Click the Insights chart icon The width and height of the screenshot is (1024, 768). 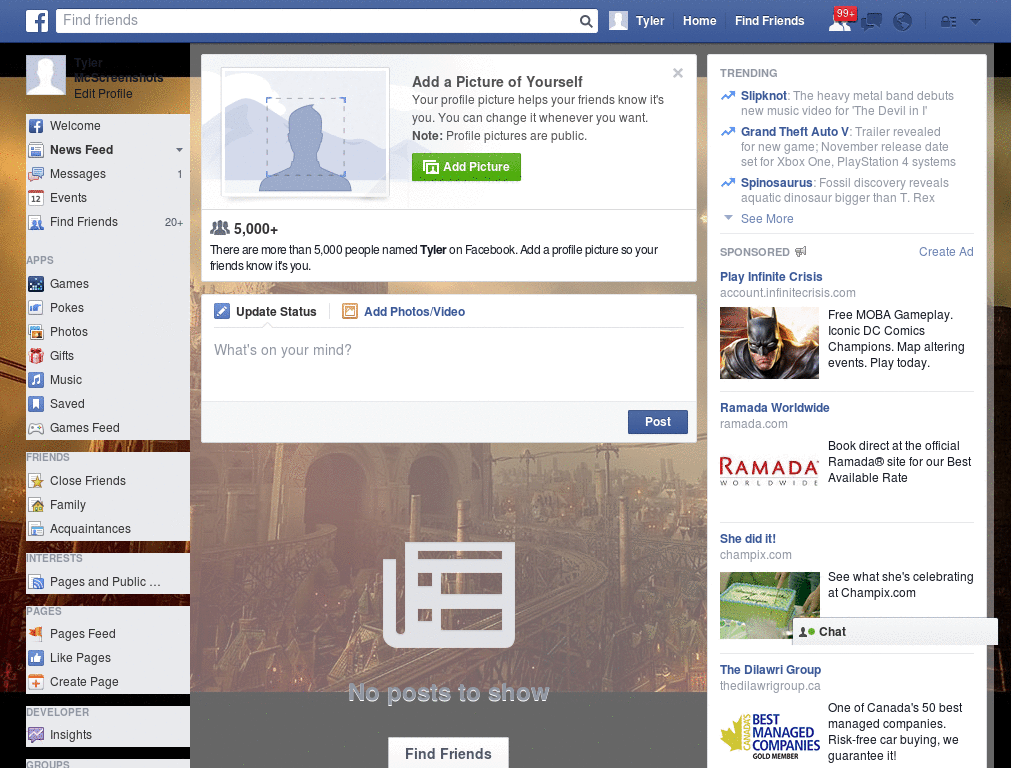(x=36, y=735)
